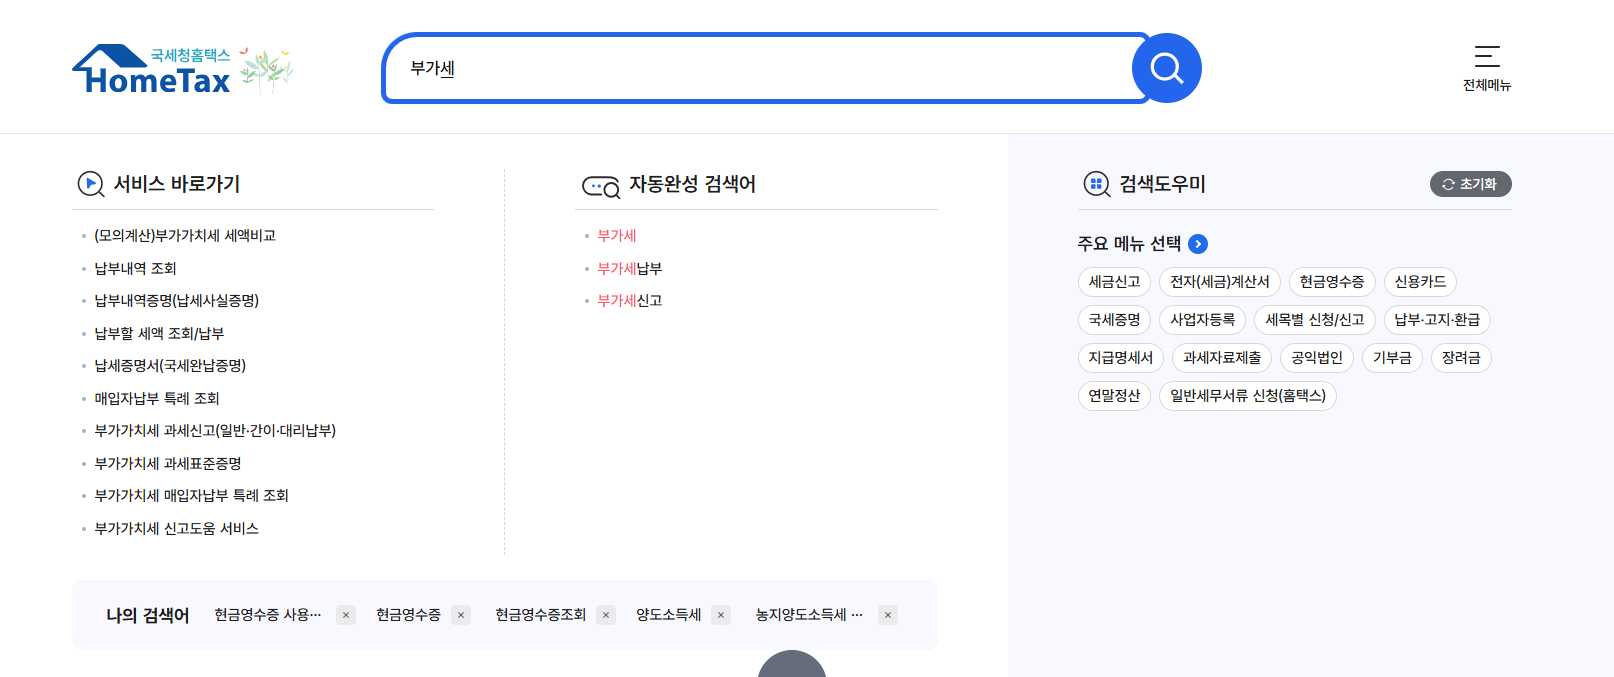Viewport: 1614px width, 677px height.
Task: Open the 전체메뉴 hamburger menu
Action: pyautogui.click(x=1487, y=68)
